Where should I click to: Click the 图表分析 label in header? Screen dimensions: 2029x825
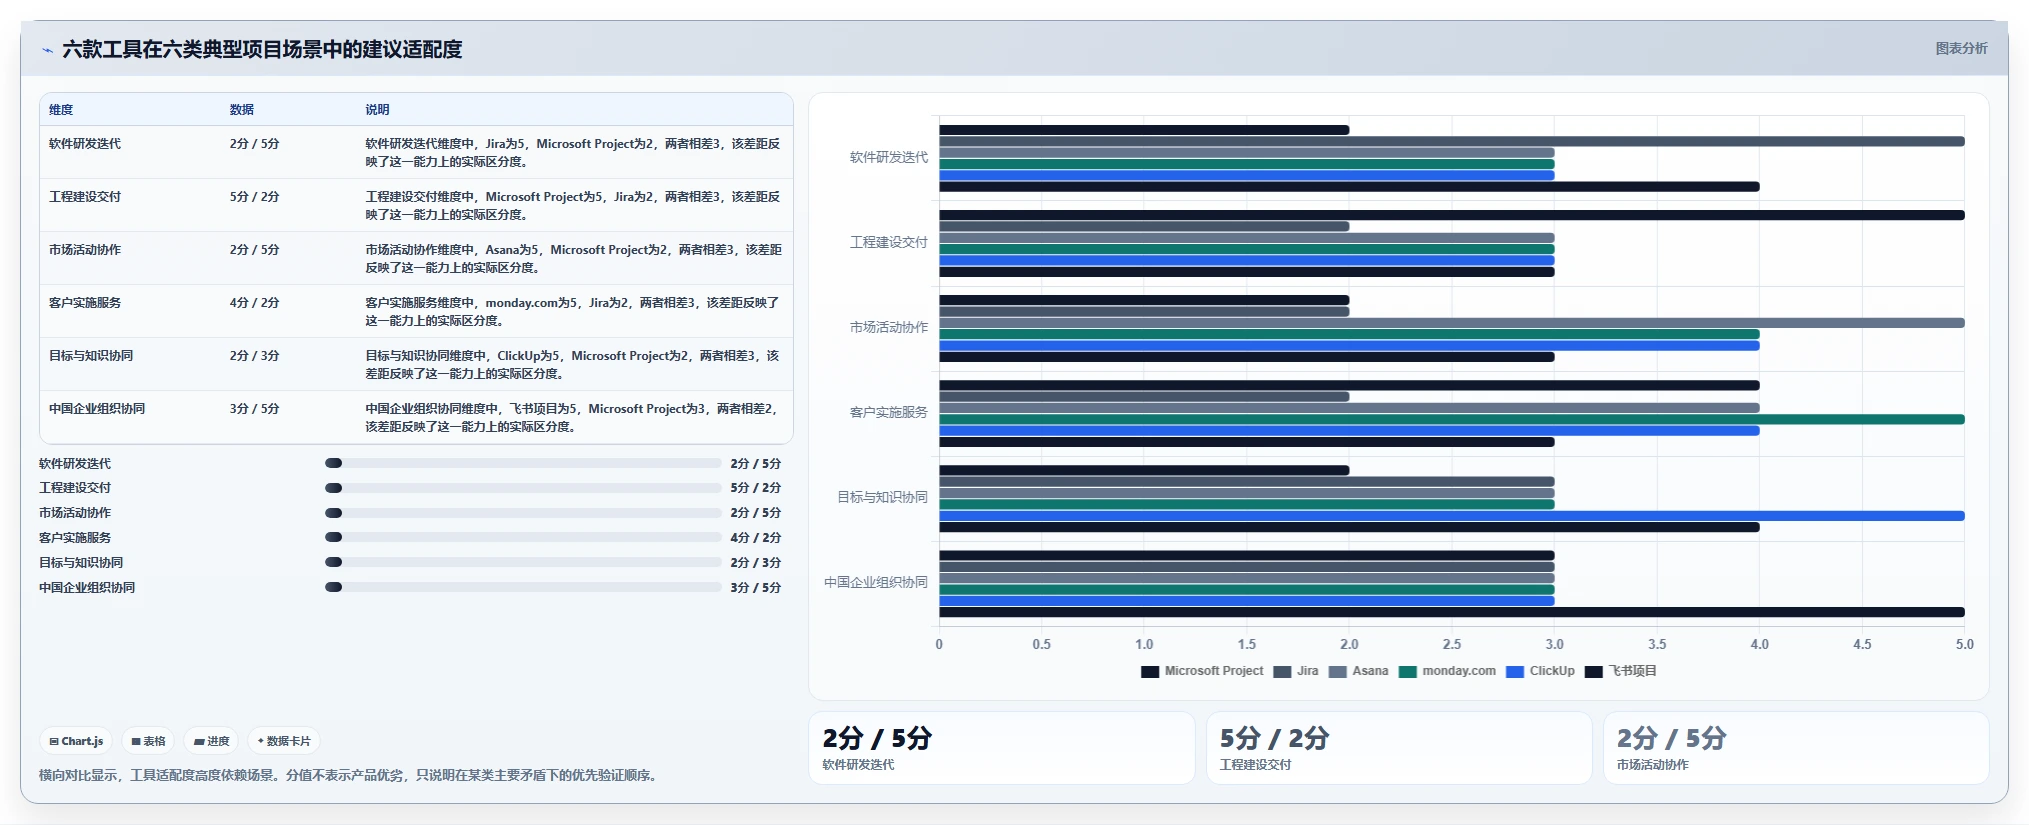[x=1961, y=48]
